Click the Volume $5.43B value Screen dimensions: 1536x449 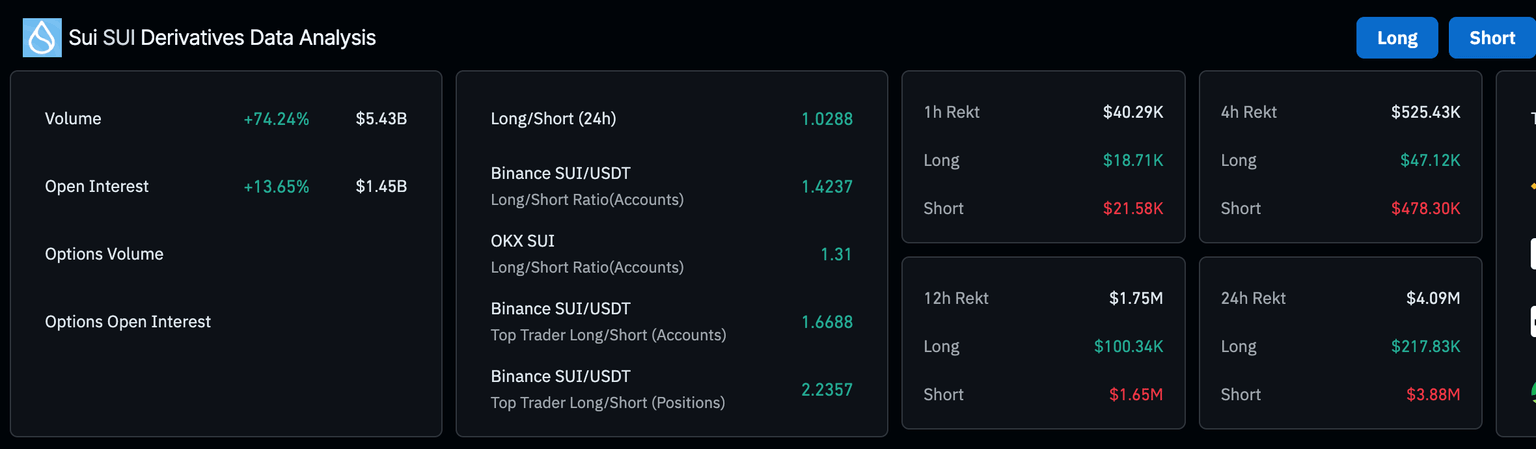[x=381, y=119]
